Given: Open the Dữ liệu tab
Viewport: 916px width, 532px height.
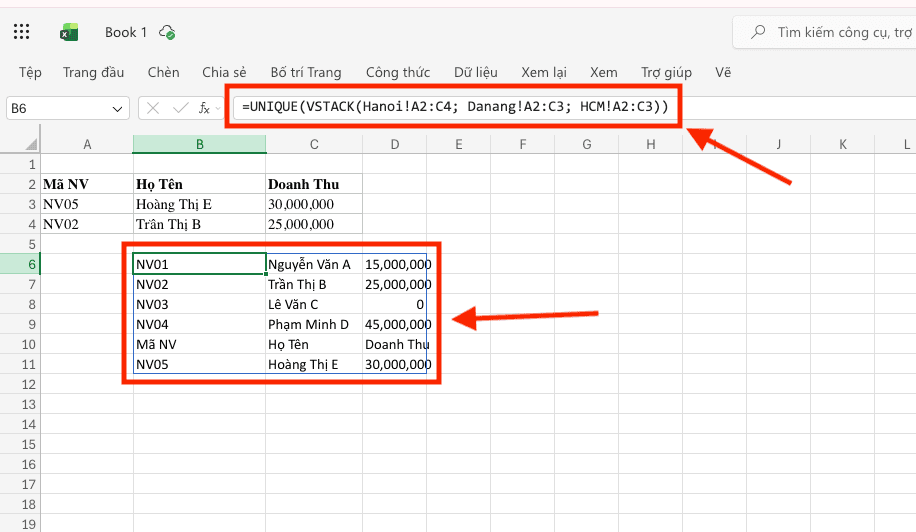Looking at the screenshot, I should (x=476, y=72).
